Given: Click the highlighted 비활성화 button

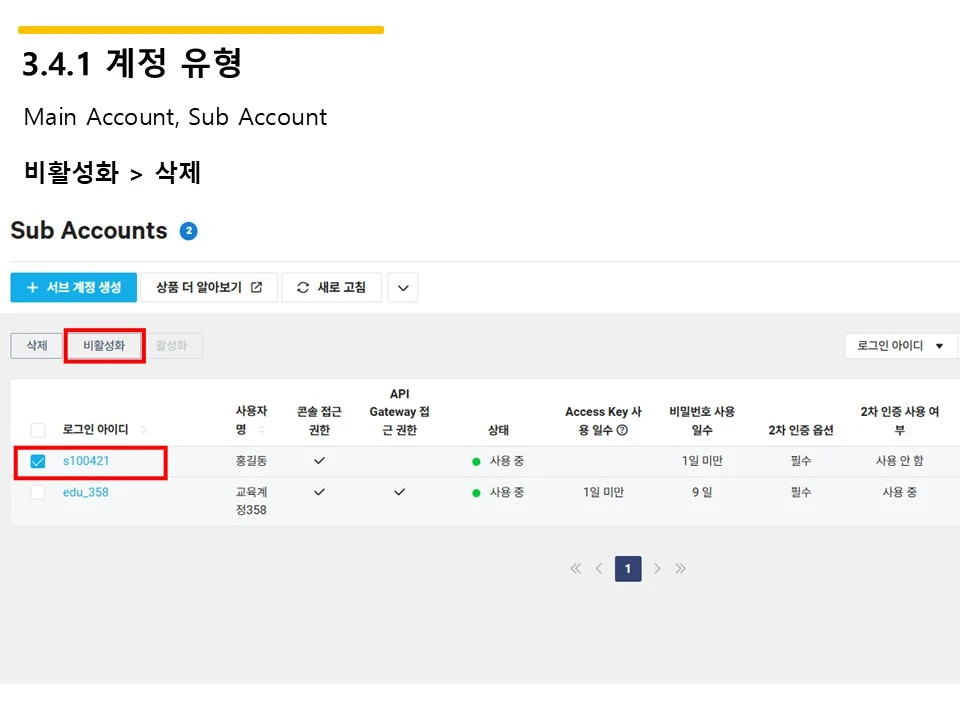Looking at the screenshot, I should pyautogui.click(x=104, y=344).
